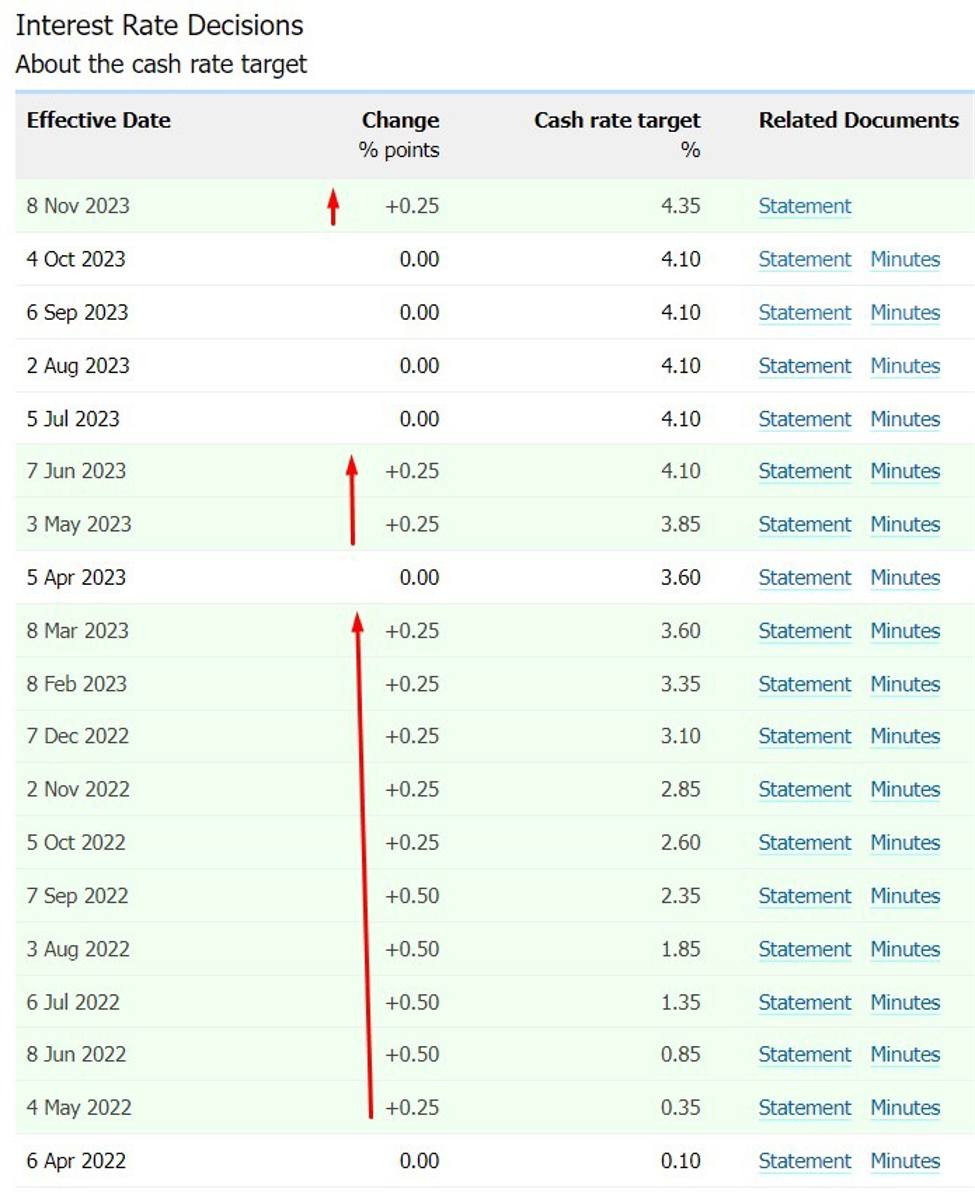Open the Statement for 8 Nov 2023
The image size is (975, 1192).
[805, 206]
